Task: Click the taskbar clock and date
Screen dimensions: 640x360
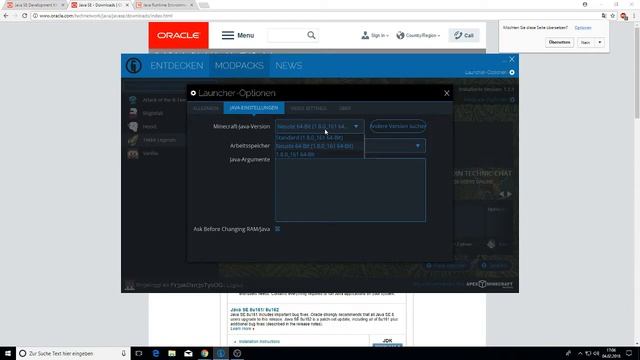Action: (x=611, y=353)
